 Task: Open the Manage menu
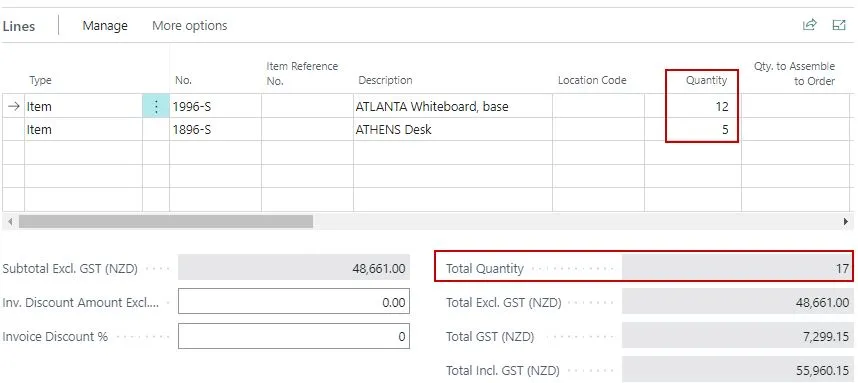click(x=105, y=25)
